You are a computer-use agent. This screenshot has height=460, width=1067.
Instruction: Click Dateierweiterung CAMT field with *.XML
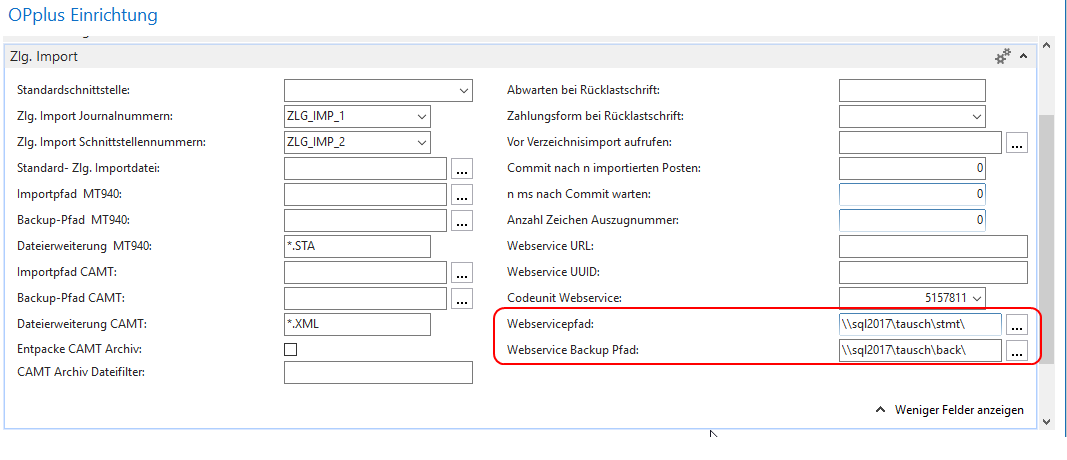(357, 324)
